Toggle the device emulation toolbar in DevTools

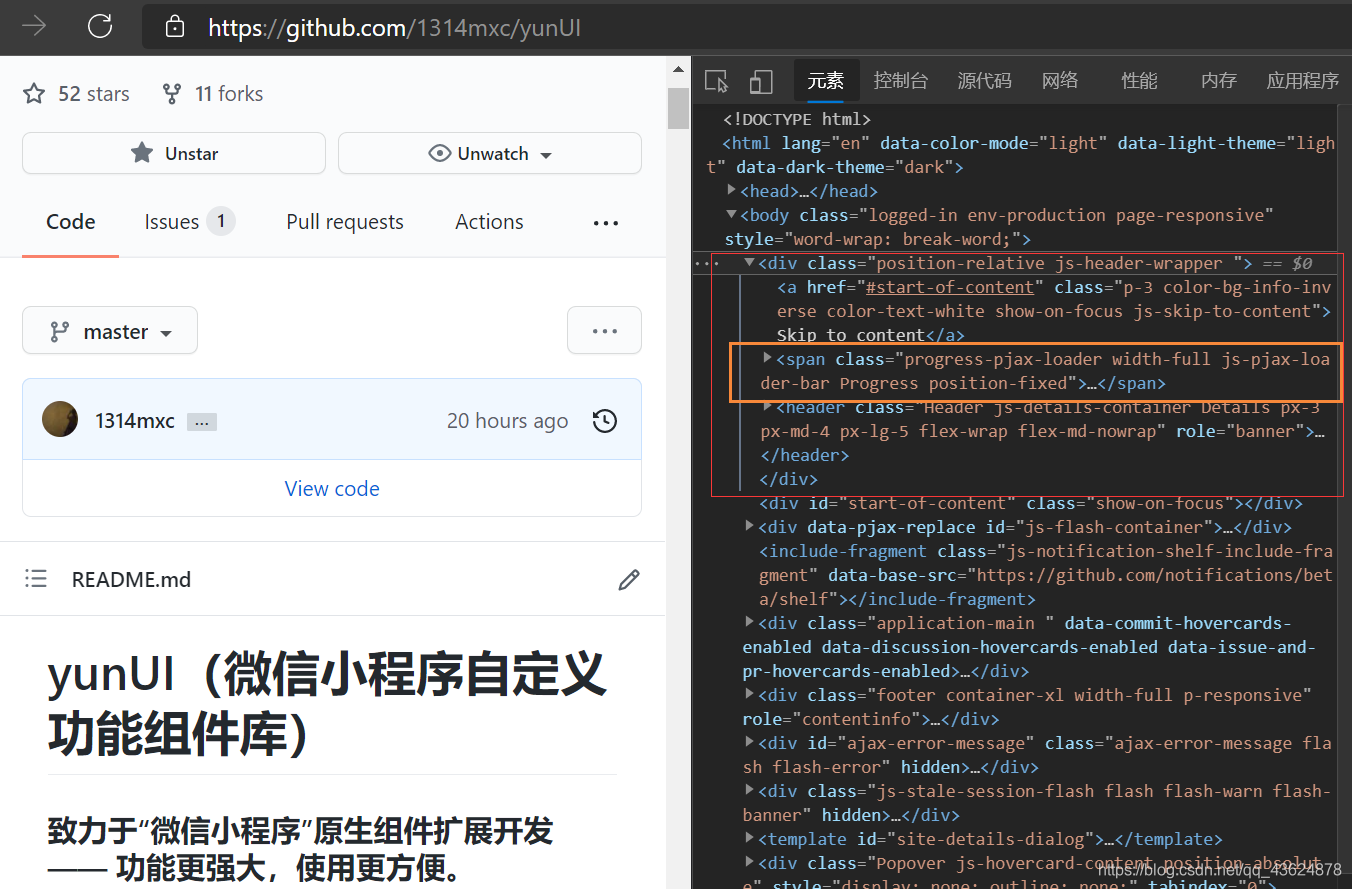[x=761, y=80]
